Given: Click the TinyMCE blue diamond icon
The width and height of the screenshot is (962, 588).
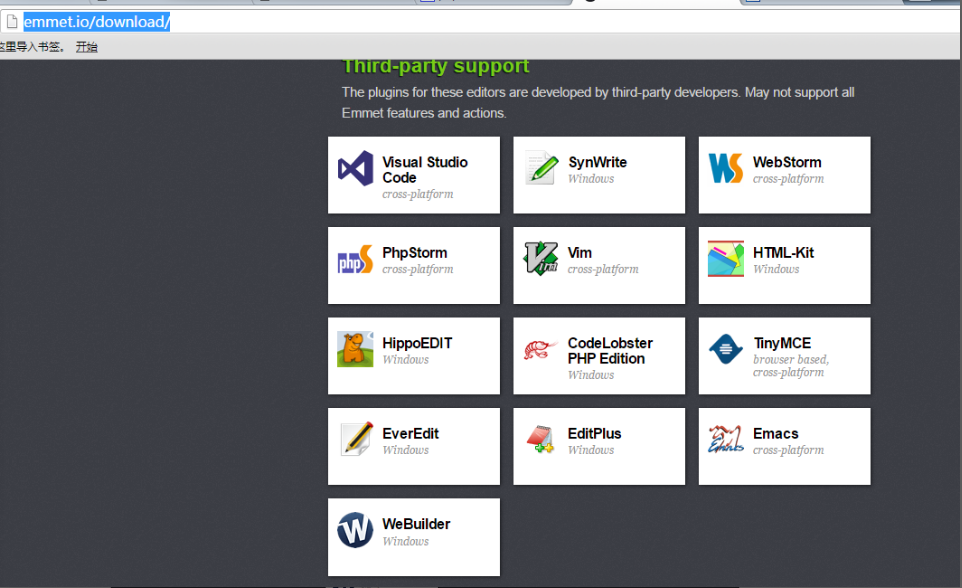Looking at the screenshot, I should [726, 349].
